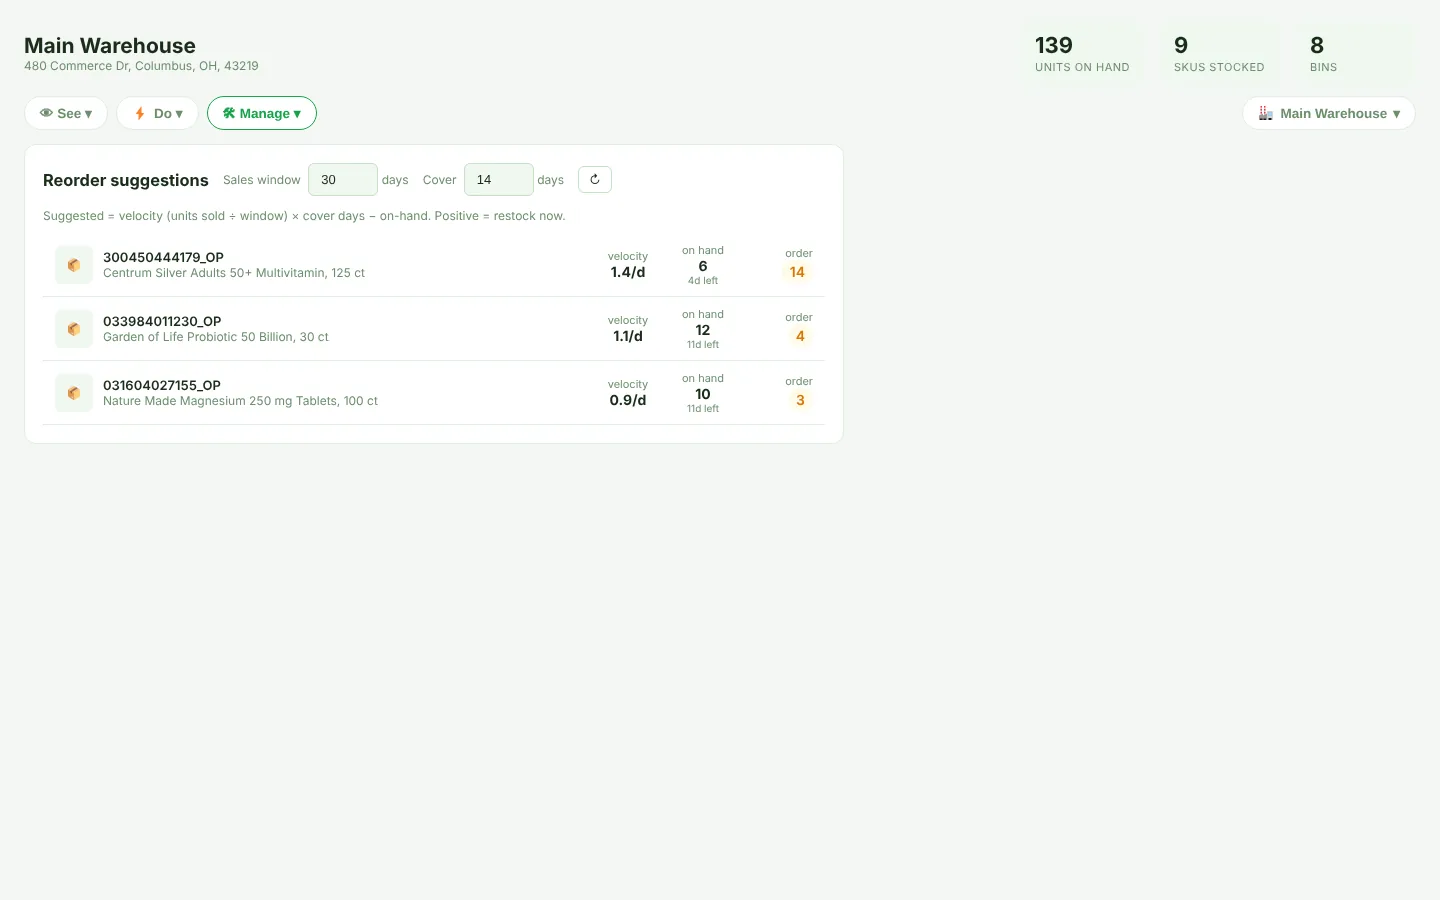The image size is (1440, 900).
Task: Edit the Cover days field
Action: 499,180
